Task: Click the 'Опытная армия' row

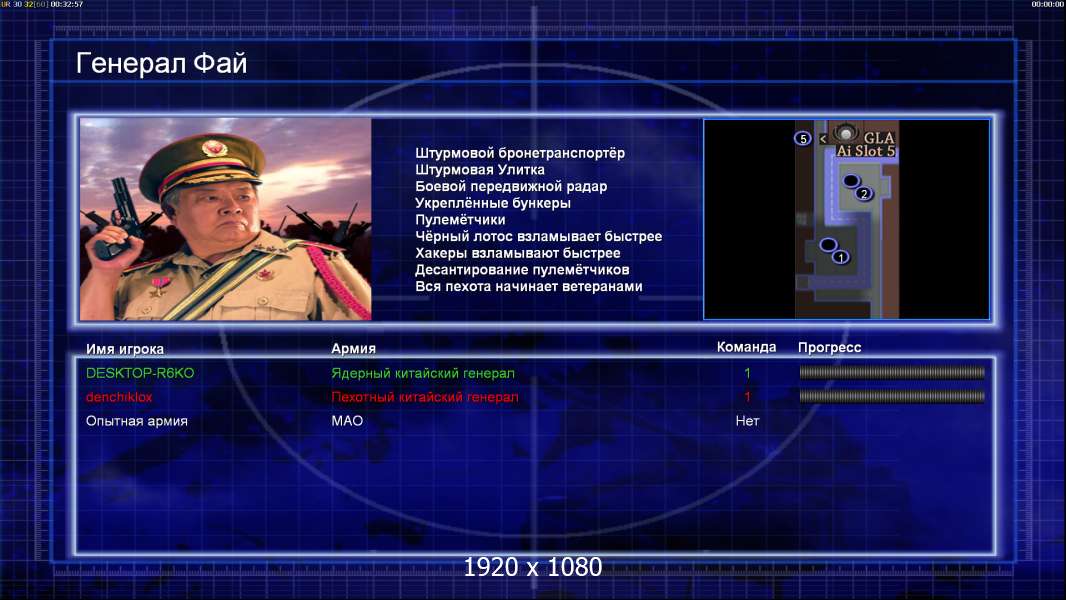Action: 535,421
